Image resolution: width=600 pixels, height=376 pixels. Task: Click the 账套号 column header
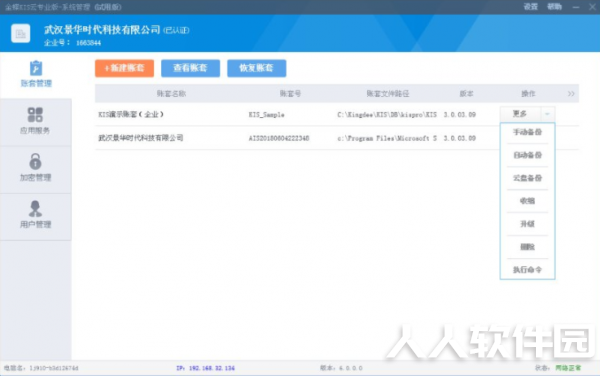(290, 94)
